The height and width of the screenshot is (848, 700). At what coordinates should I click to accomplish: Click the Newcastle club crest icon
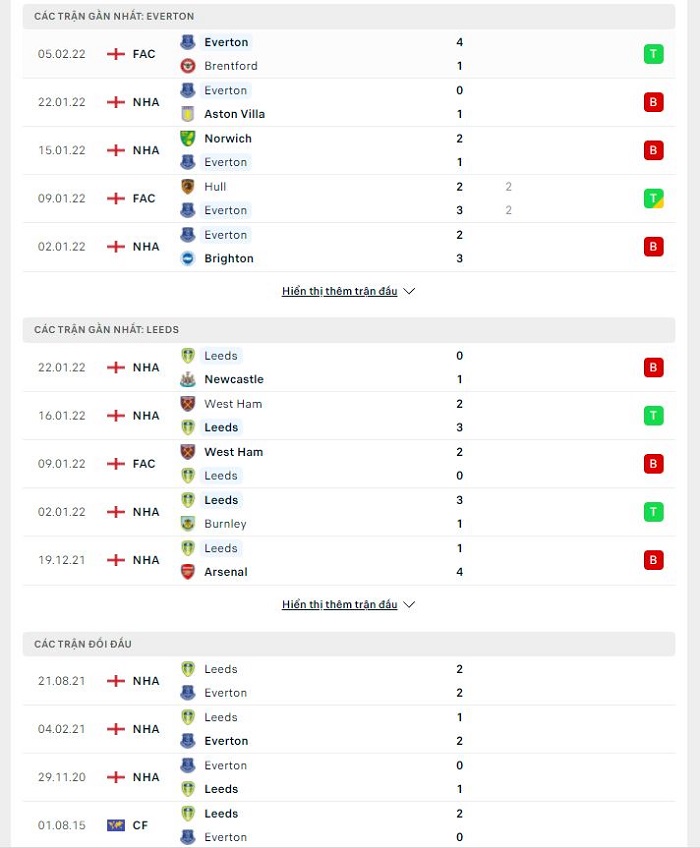188,379
